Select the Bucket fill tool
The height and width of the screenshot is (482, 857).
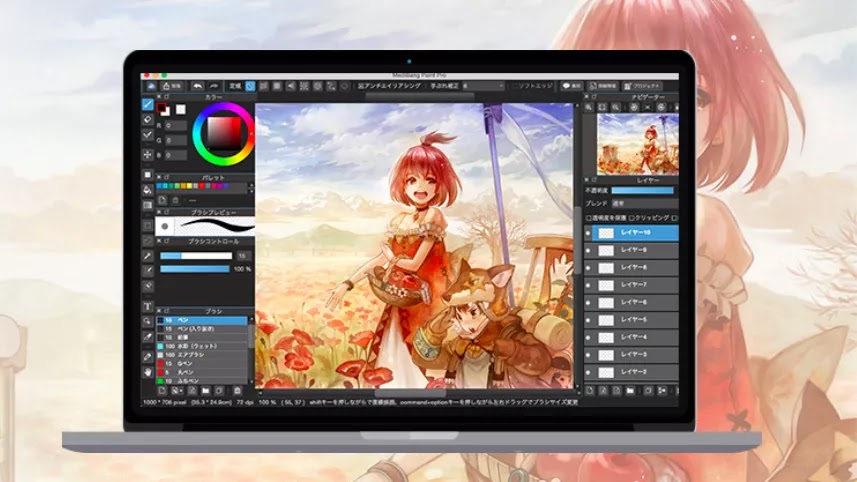pyautogui.click(x=148, y=190)
